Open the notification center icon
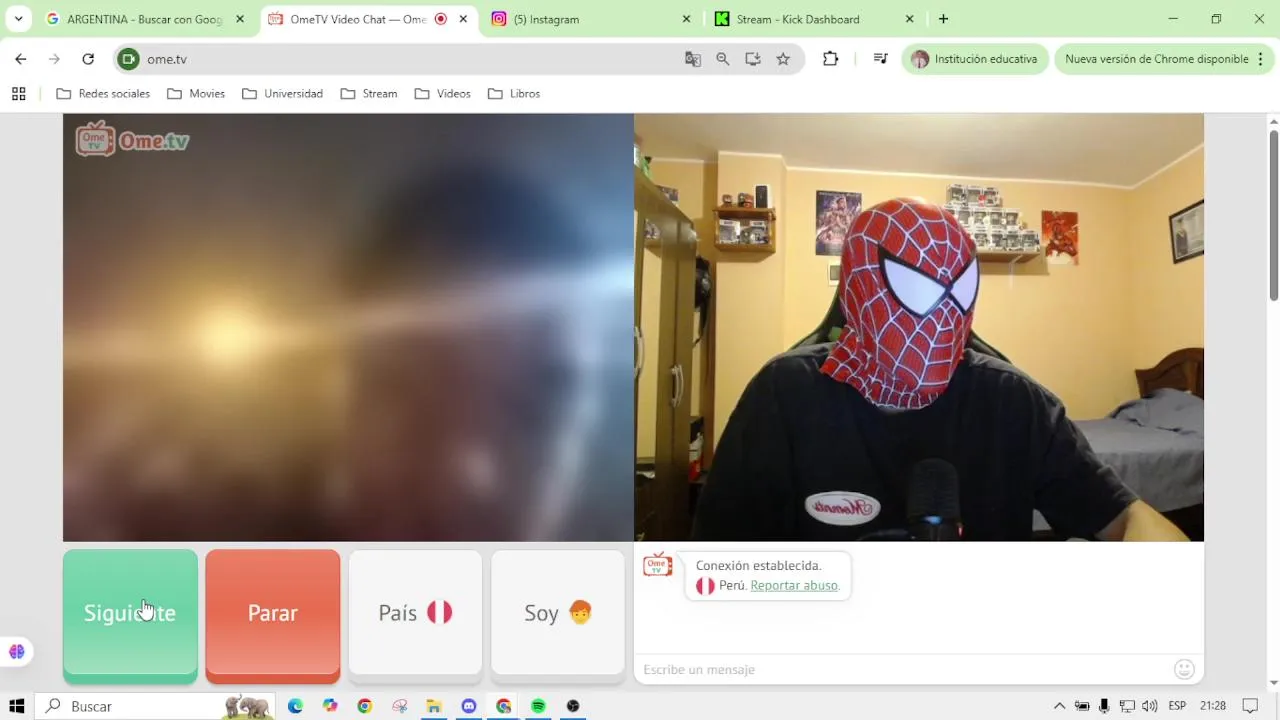 coord(1250,706)
